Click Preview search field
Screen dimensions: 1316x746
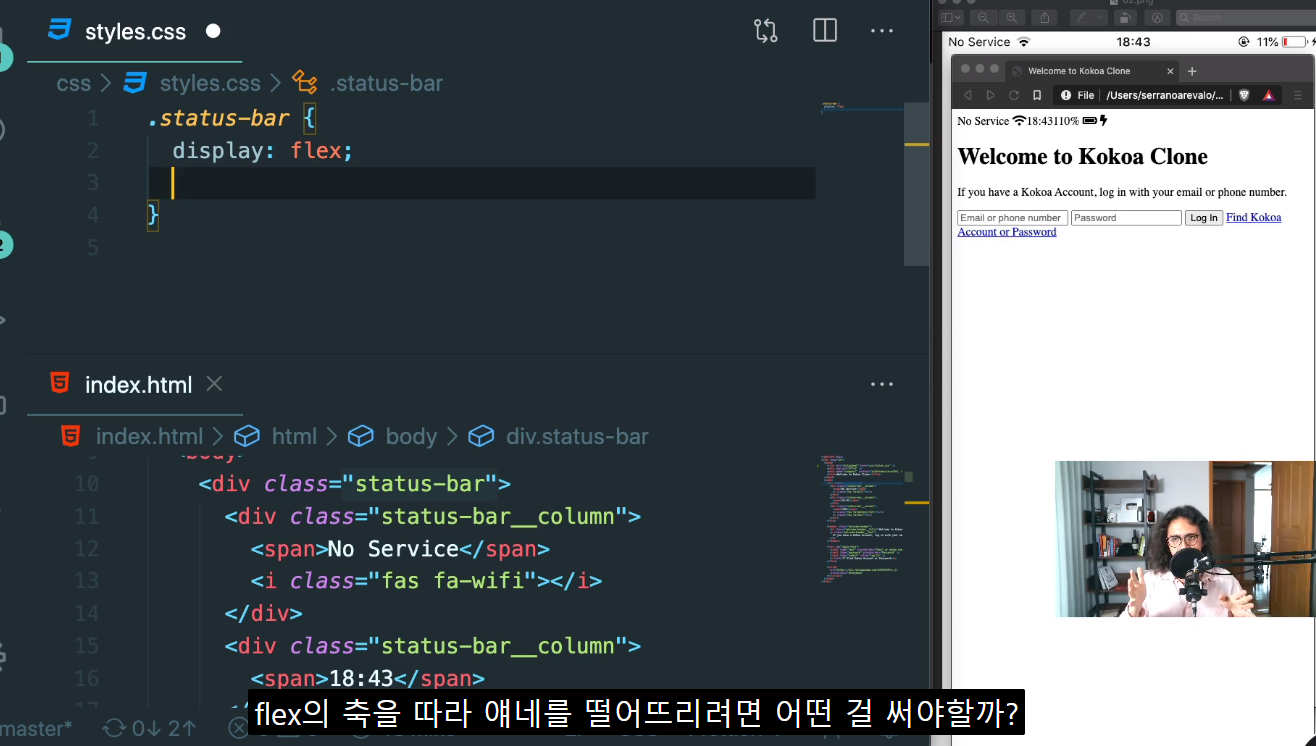1246,17
